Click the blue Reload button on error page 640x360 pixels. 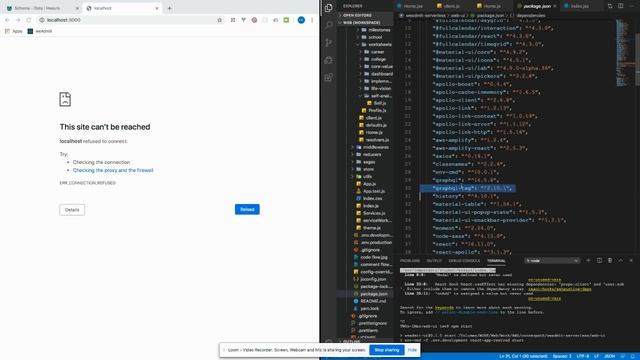pos(247,209)
